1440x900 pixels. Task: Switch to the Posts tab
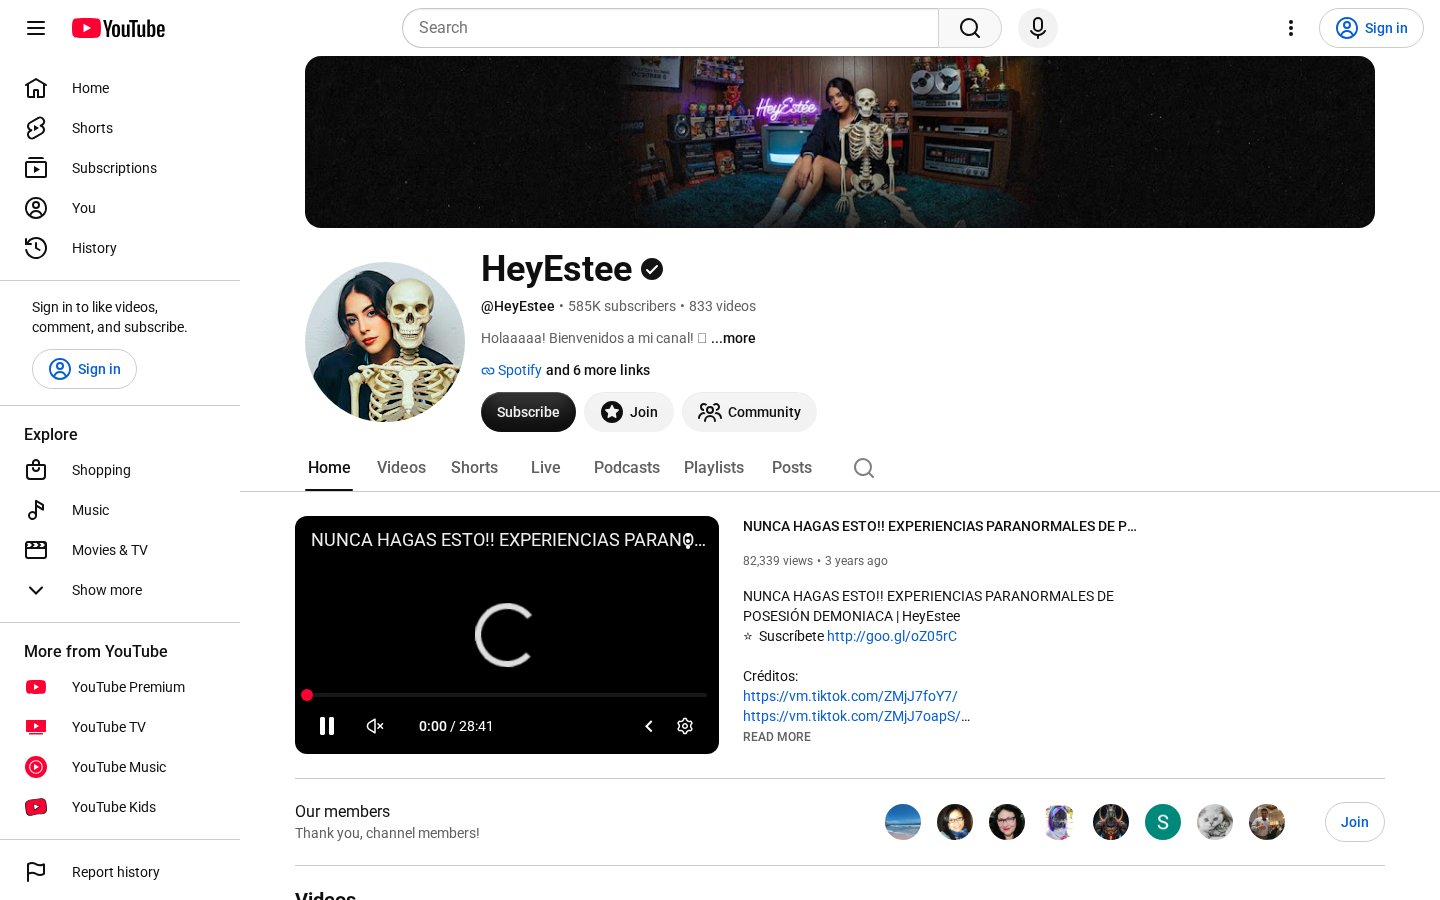[792, 467]
